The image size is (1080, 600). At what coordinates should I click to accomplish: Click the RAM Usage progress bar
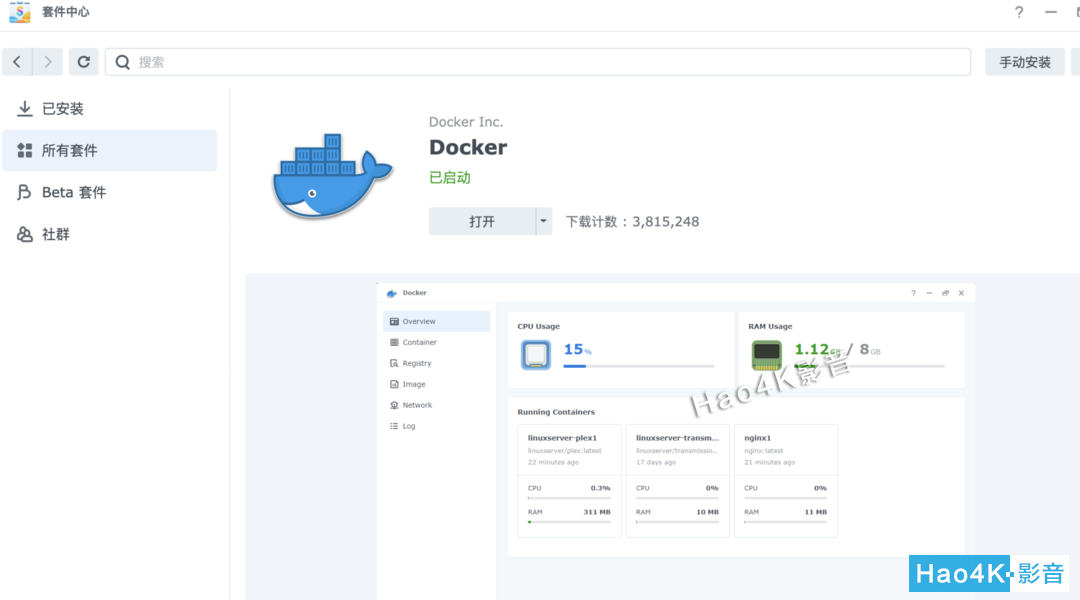pyautogui.click(x=870, y=366)
